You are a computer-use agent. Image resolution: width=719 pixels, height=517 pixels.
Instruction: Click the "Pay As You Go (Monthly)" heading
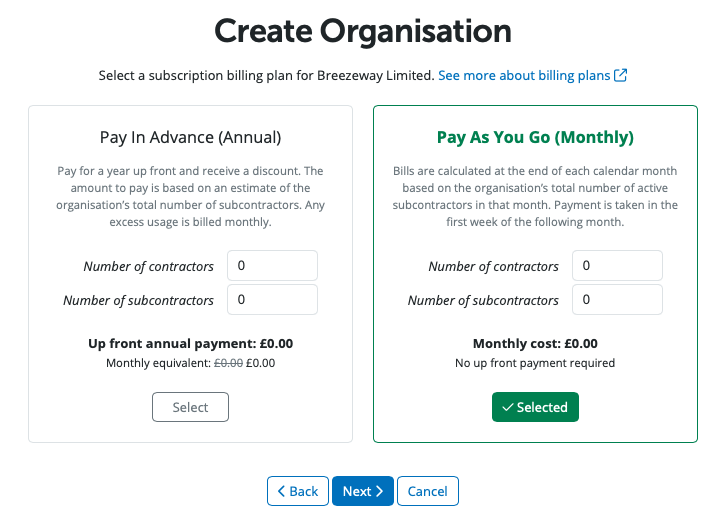click(x=535, y=137)
